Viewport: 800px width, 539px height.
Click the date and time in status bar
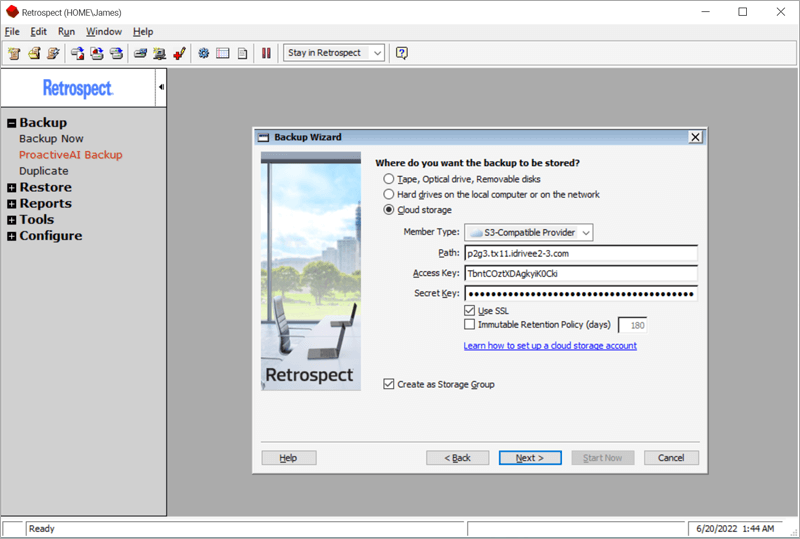(735, 529)
